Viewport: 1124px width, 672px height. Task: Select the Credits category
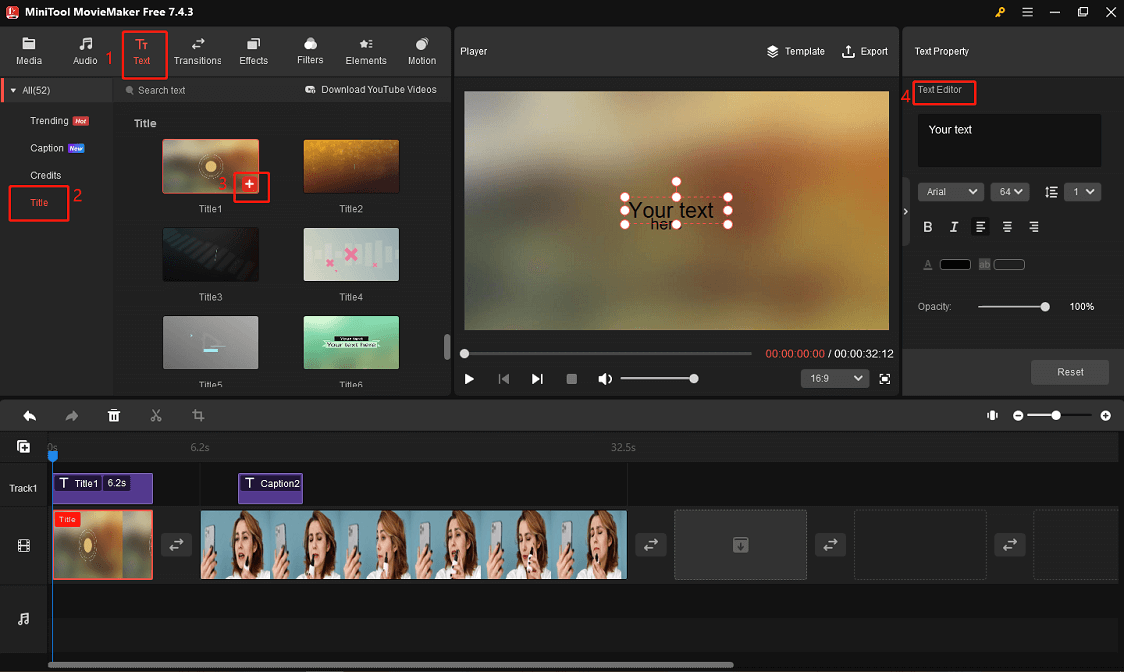pyautogui.click(x=45, y=175)
